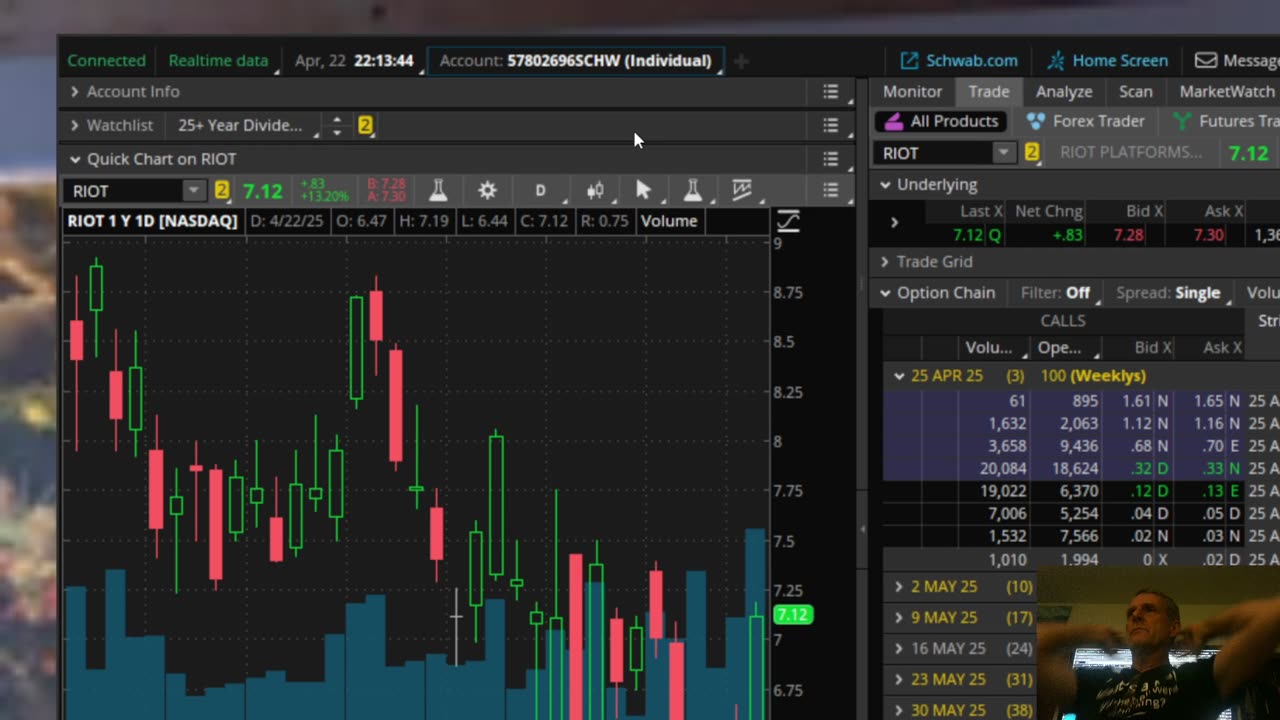
Task: Expand the 16 MAY 25 expiration
Action: coord(899,649)
